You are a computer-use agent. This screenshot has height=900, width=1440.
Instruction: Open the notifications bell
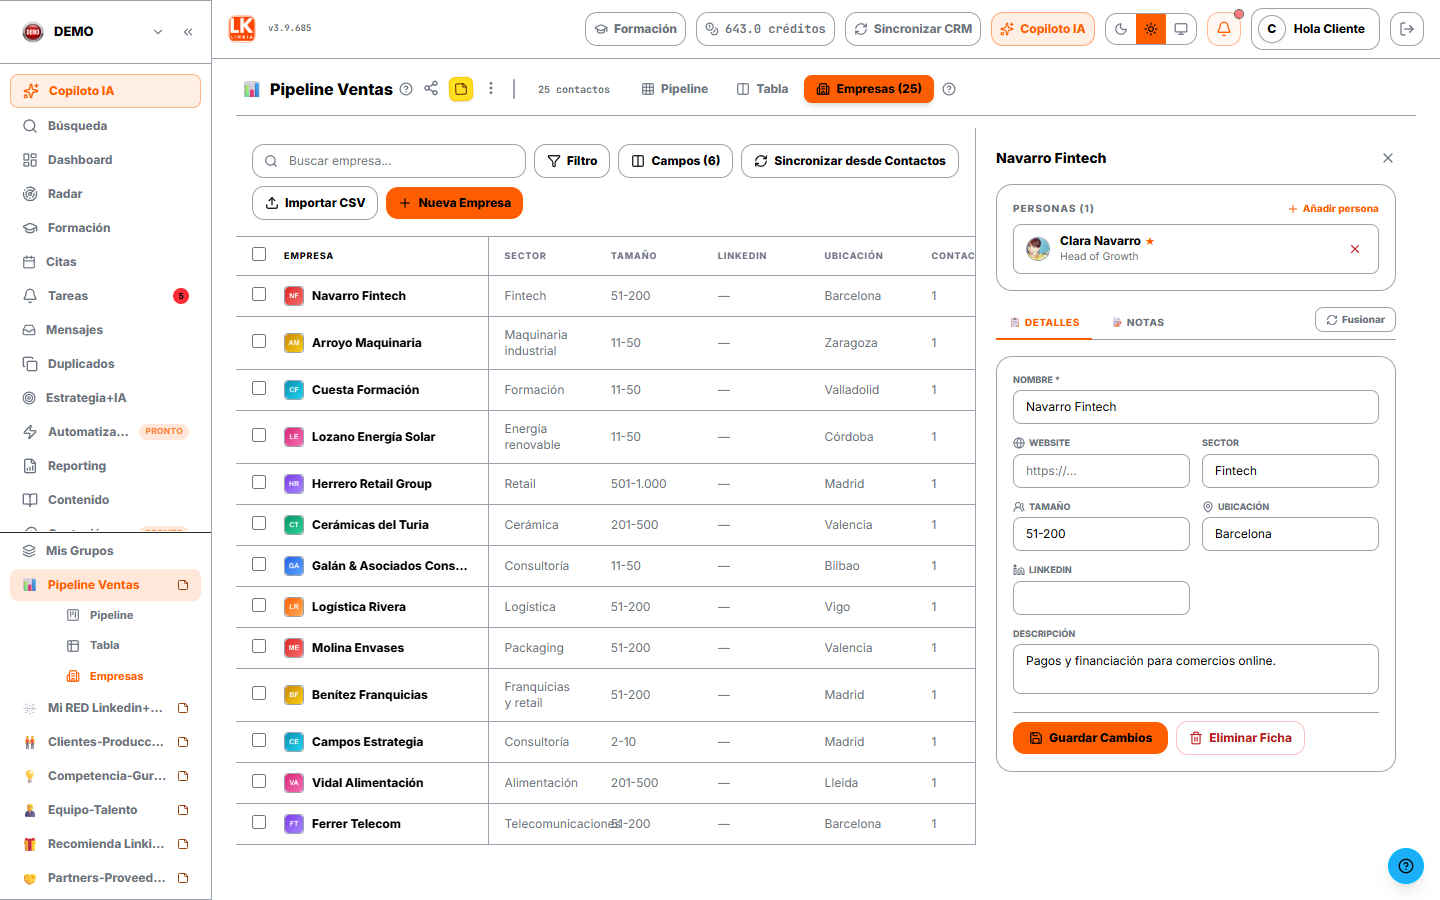[x=1224, y=29]
